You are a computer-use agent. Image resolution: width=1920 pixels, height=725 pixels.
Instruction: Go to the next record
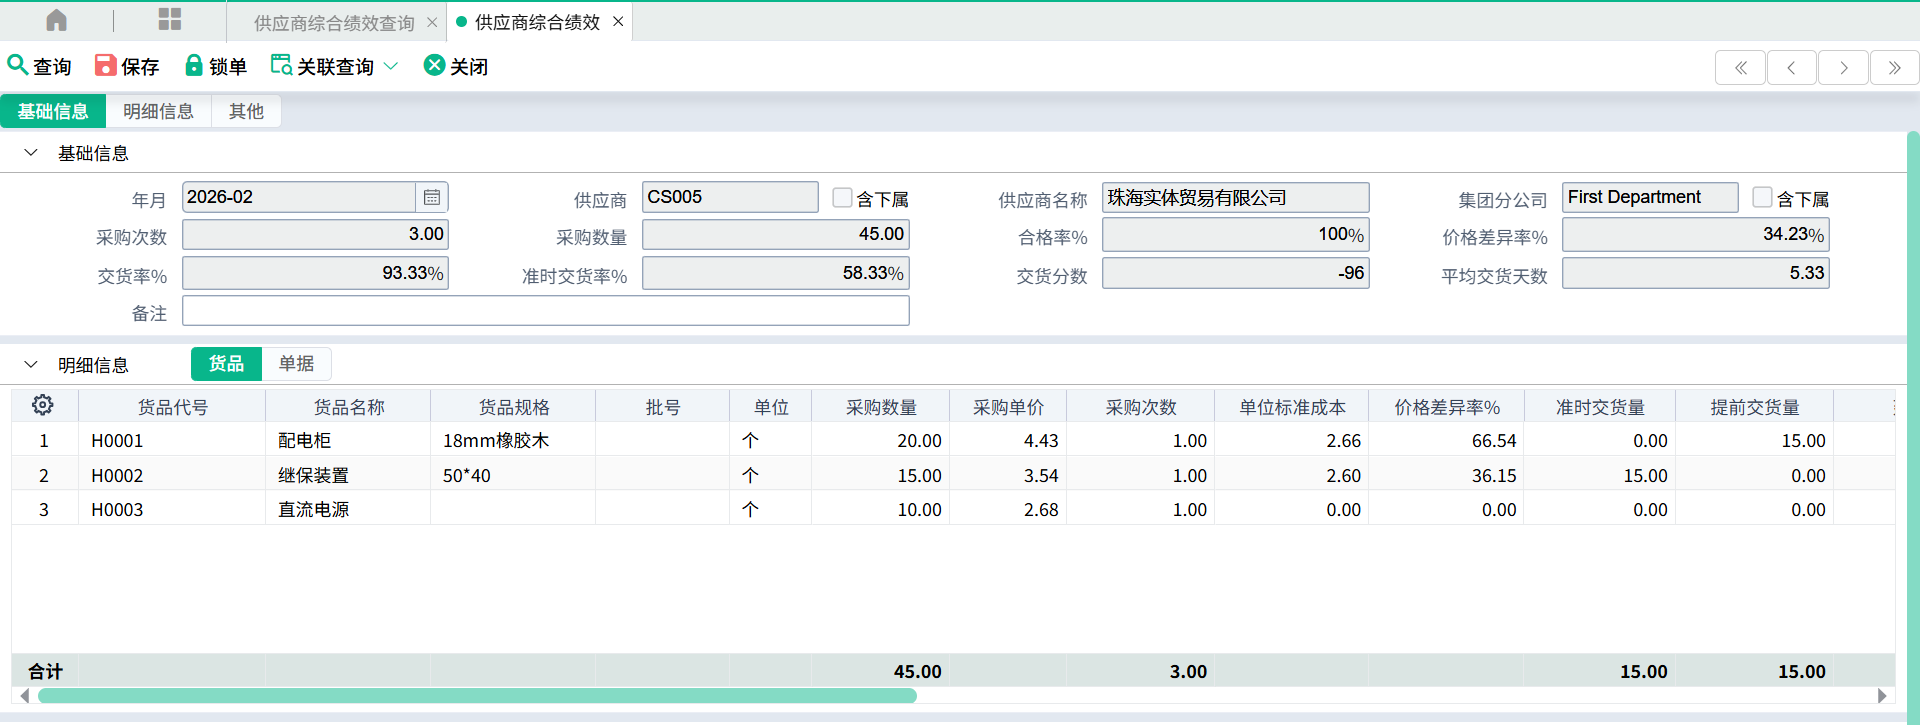1843,68
